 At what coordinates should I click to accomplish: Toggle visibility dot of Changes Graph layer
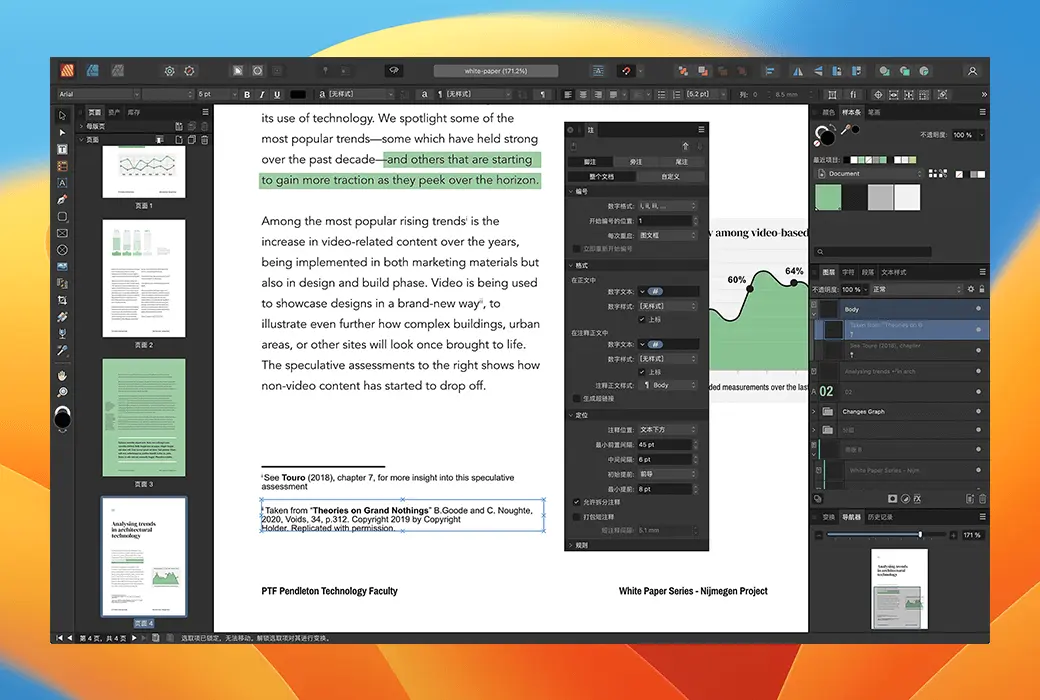pos(978,411)
